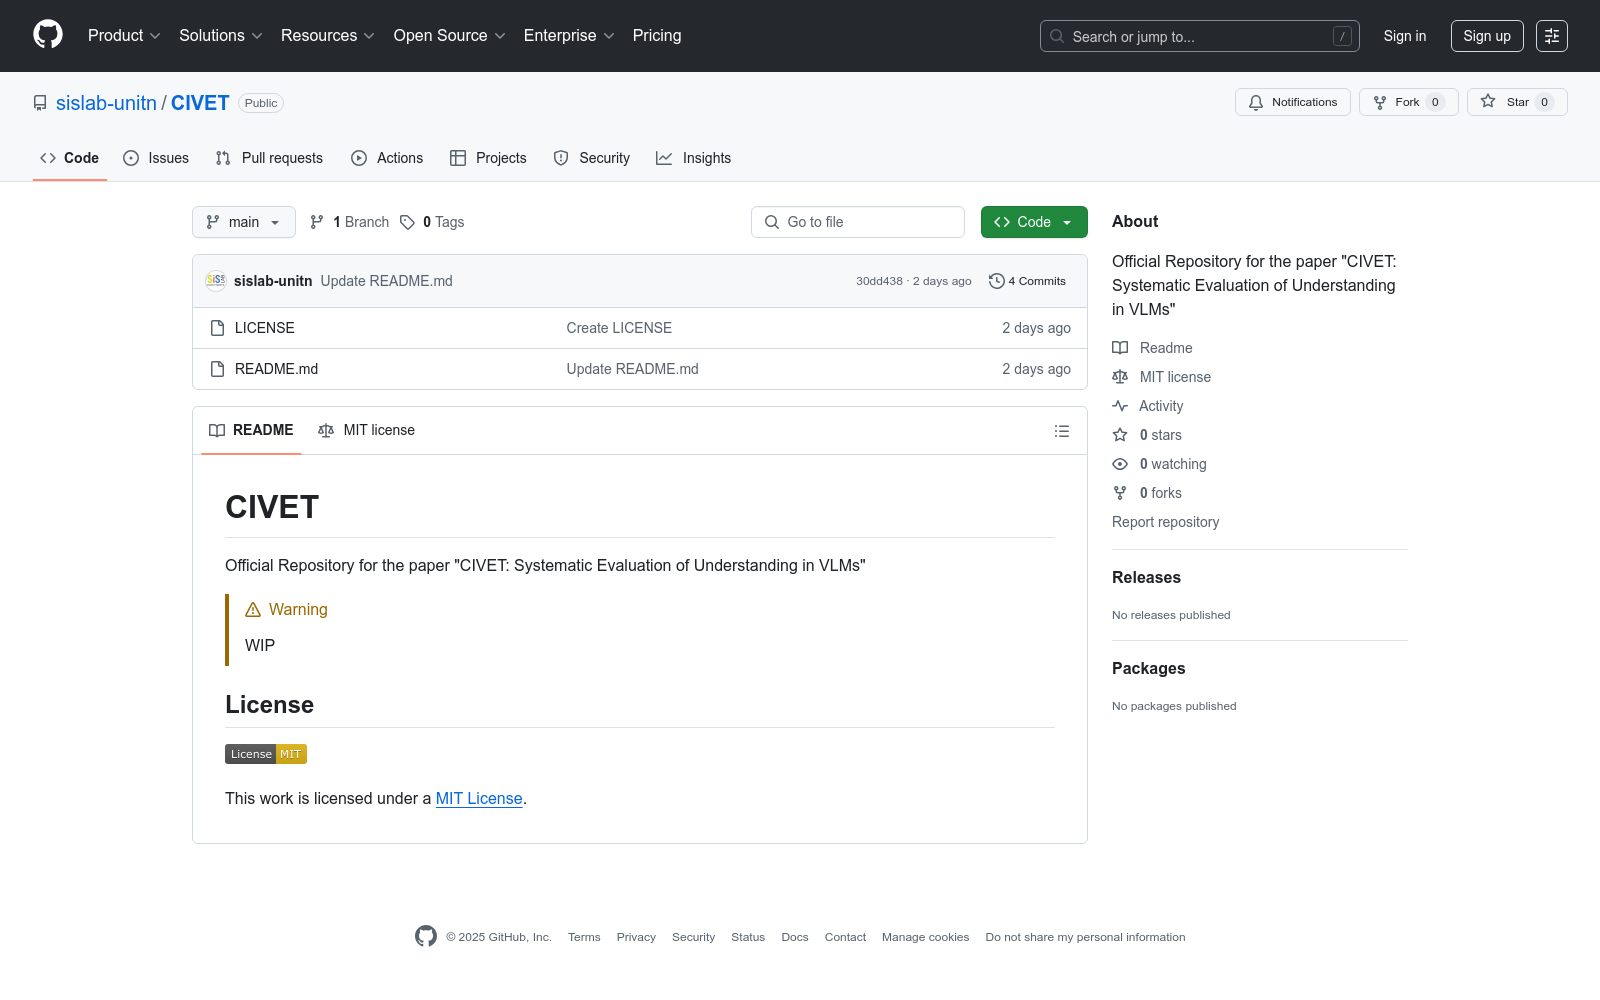Image resolution: width=1600 pixels, height=1000 pixels.
Task: Click Sign in
Action: [x=1405, y=36]
